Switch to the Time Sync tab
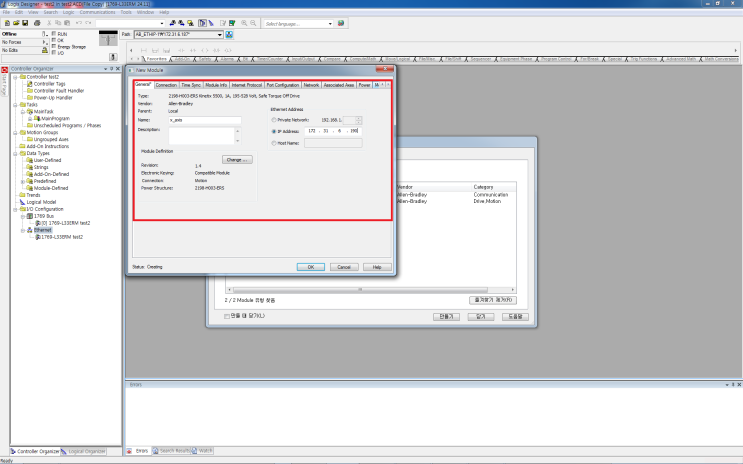 coord(191,85)
